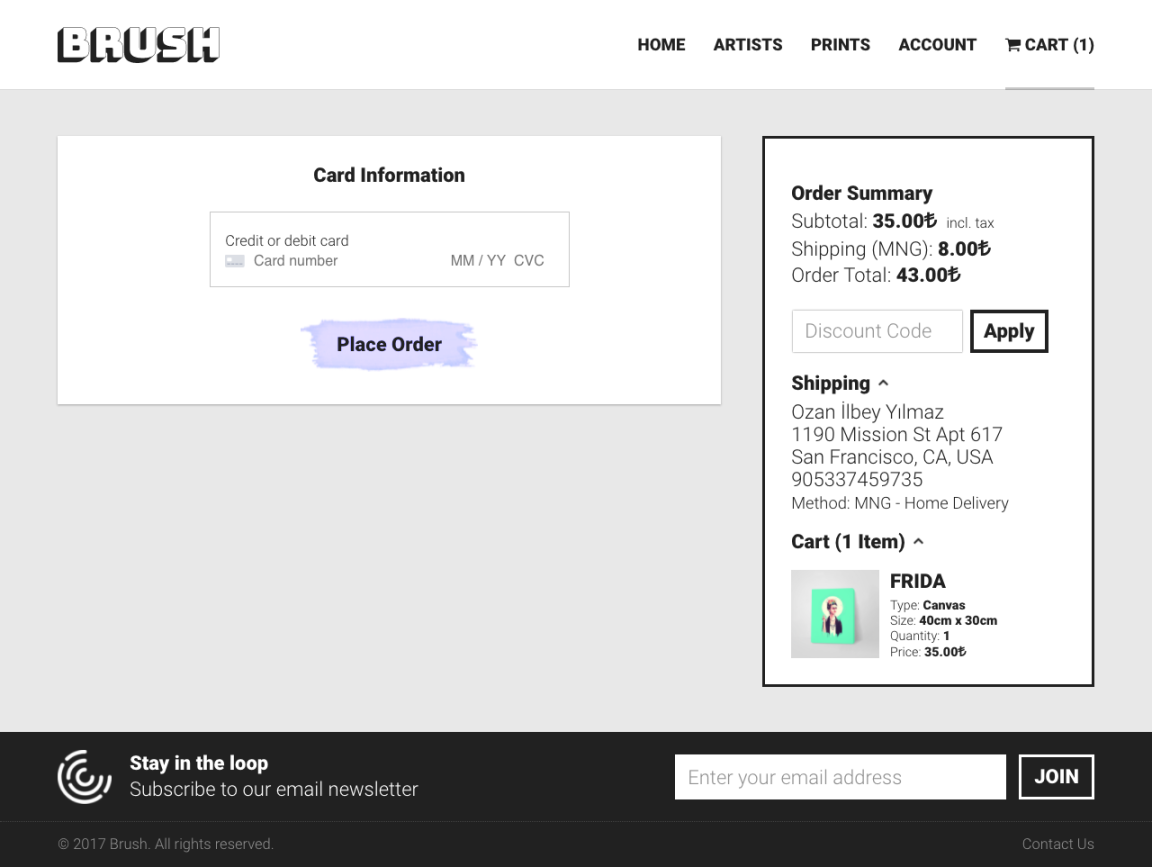Collapse the Shipping section chevron
The width and height of the screenshot is (1152, 867).
pyautogui.click(x=883, y=383)
